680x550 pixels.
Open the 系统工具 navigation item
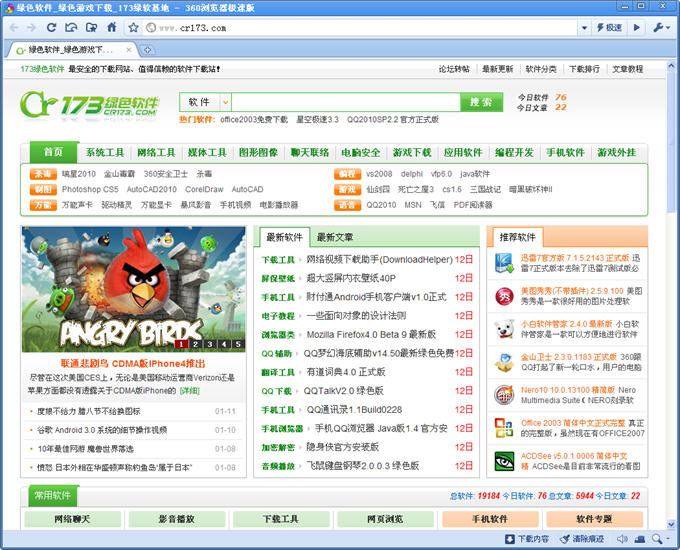pyautogui.click(x=105, y=153)
